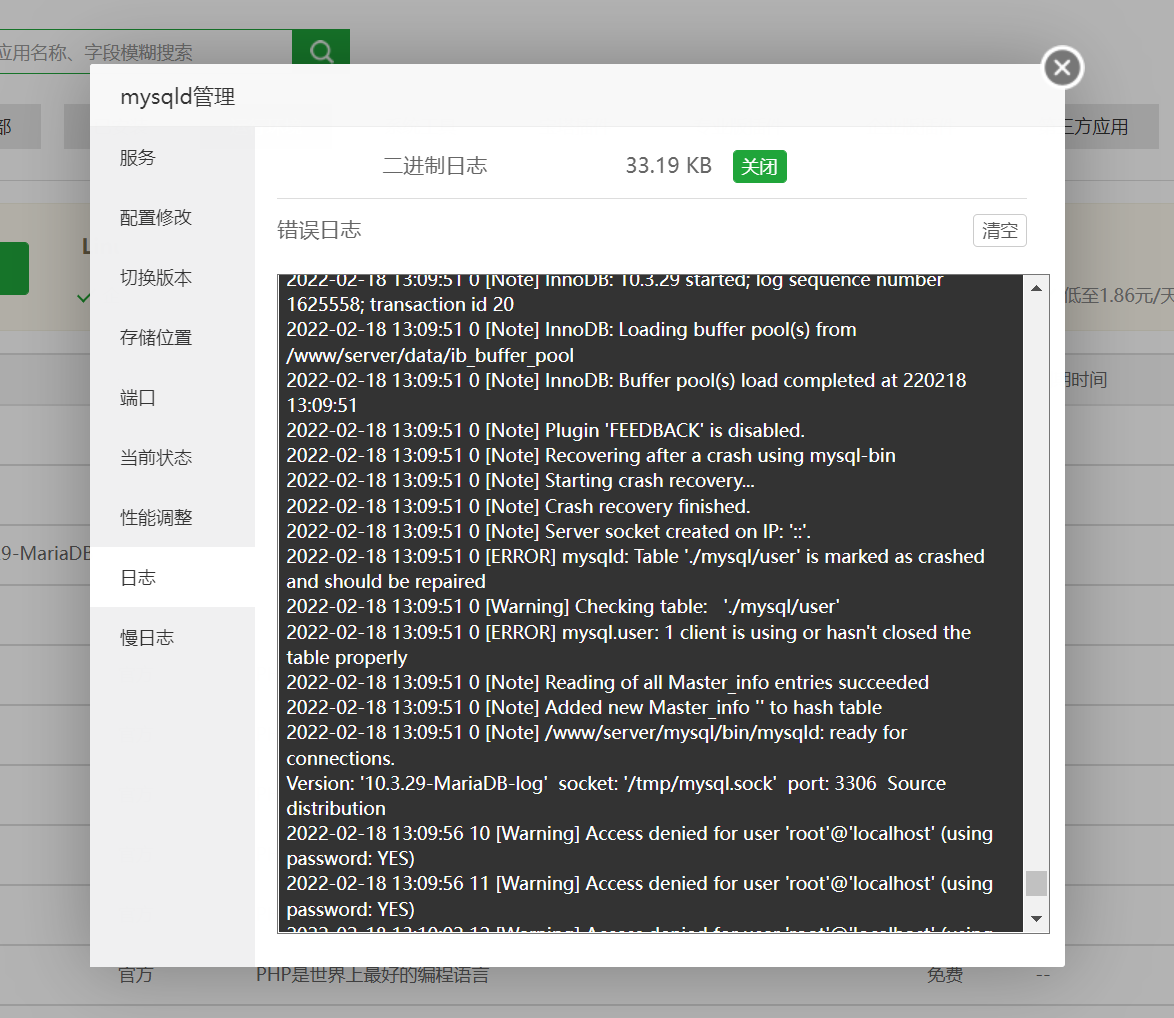The height and width of the screenshot is (1018, 1174).
Task: Click 'Table ./mysql/user is marked as crashed' error
Action: point(636,569)
